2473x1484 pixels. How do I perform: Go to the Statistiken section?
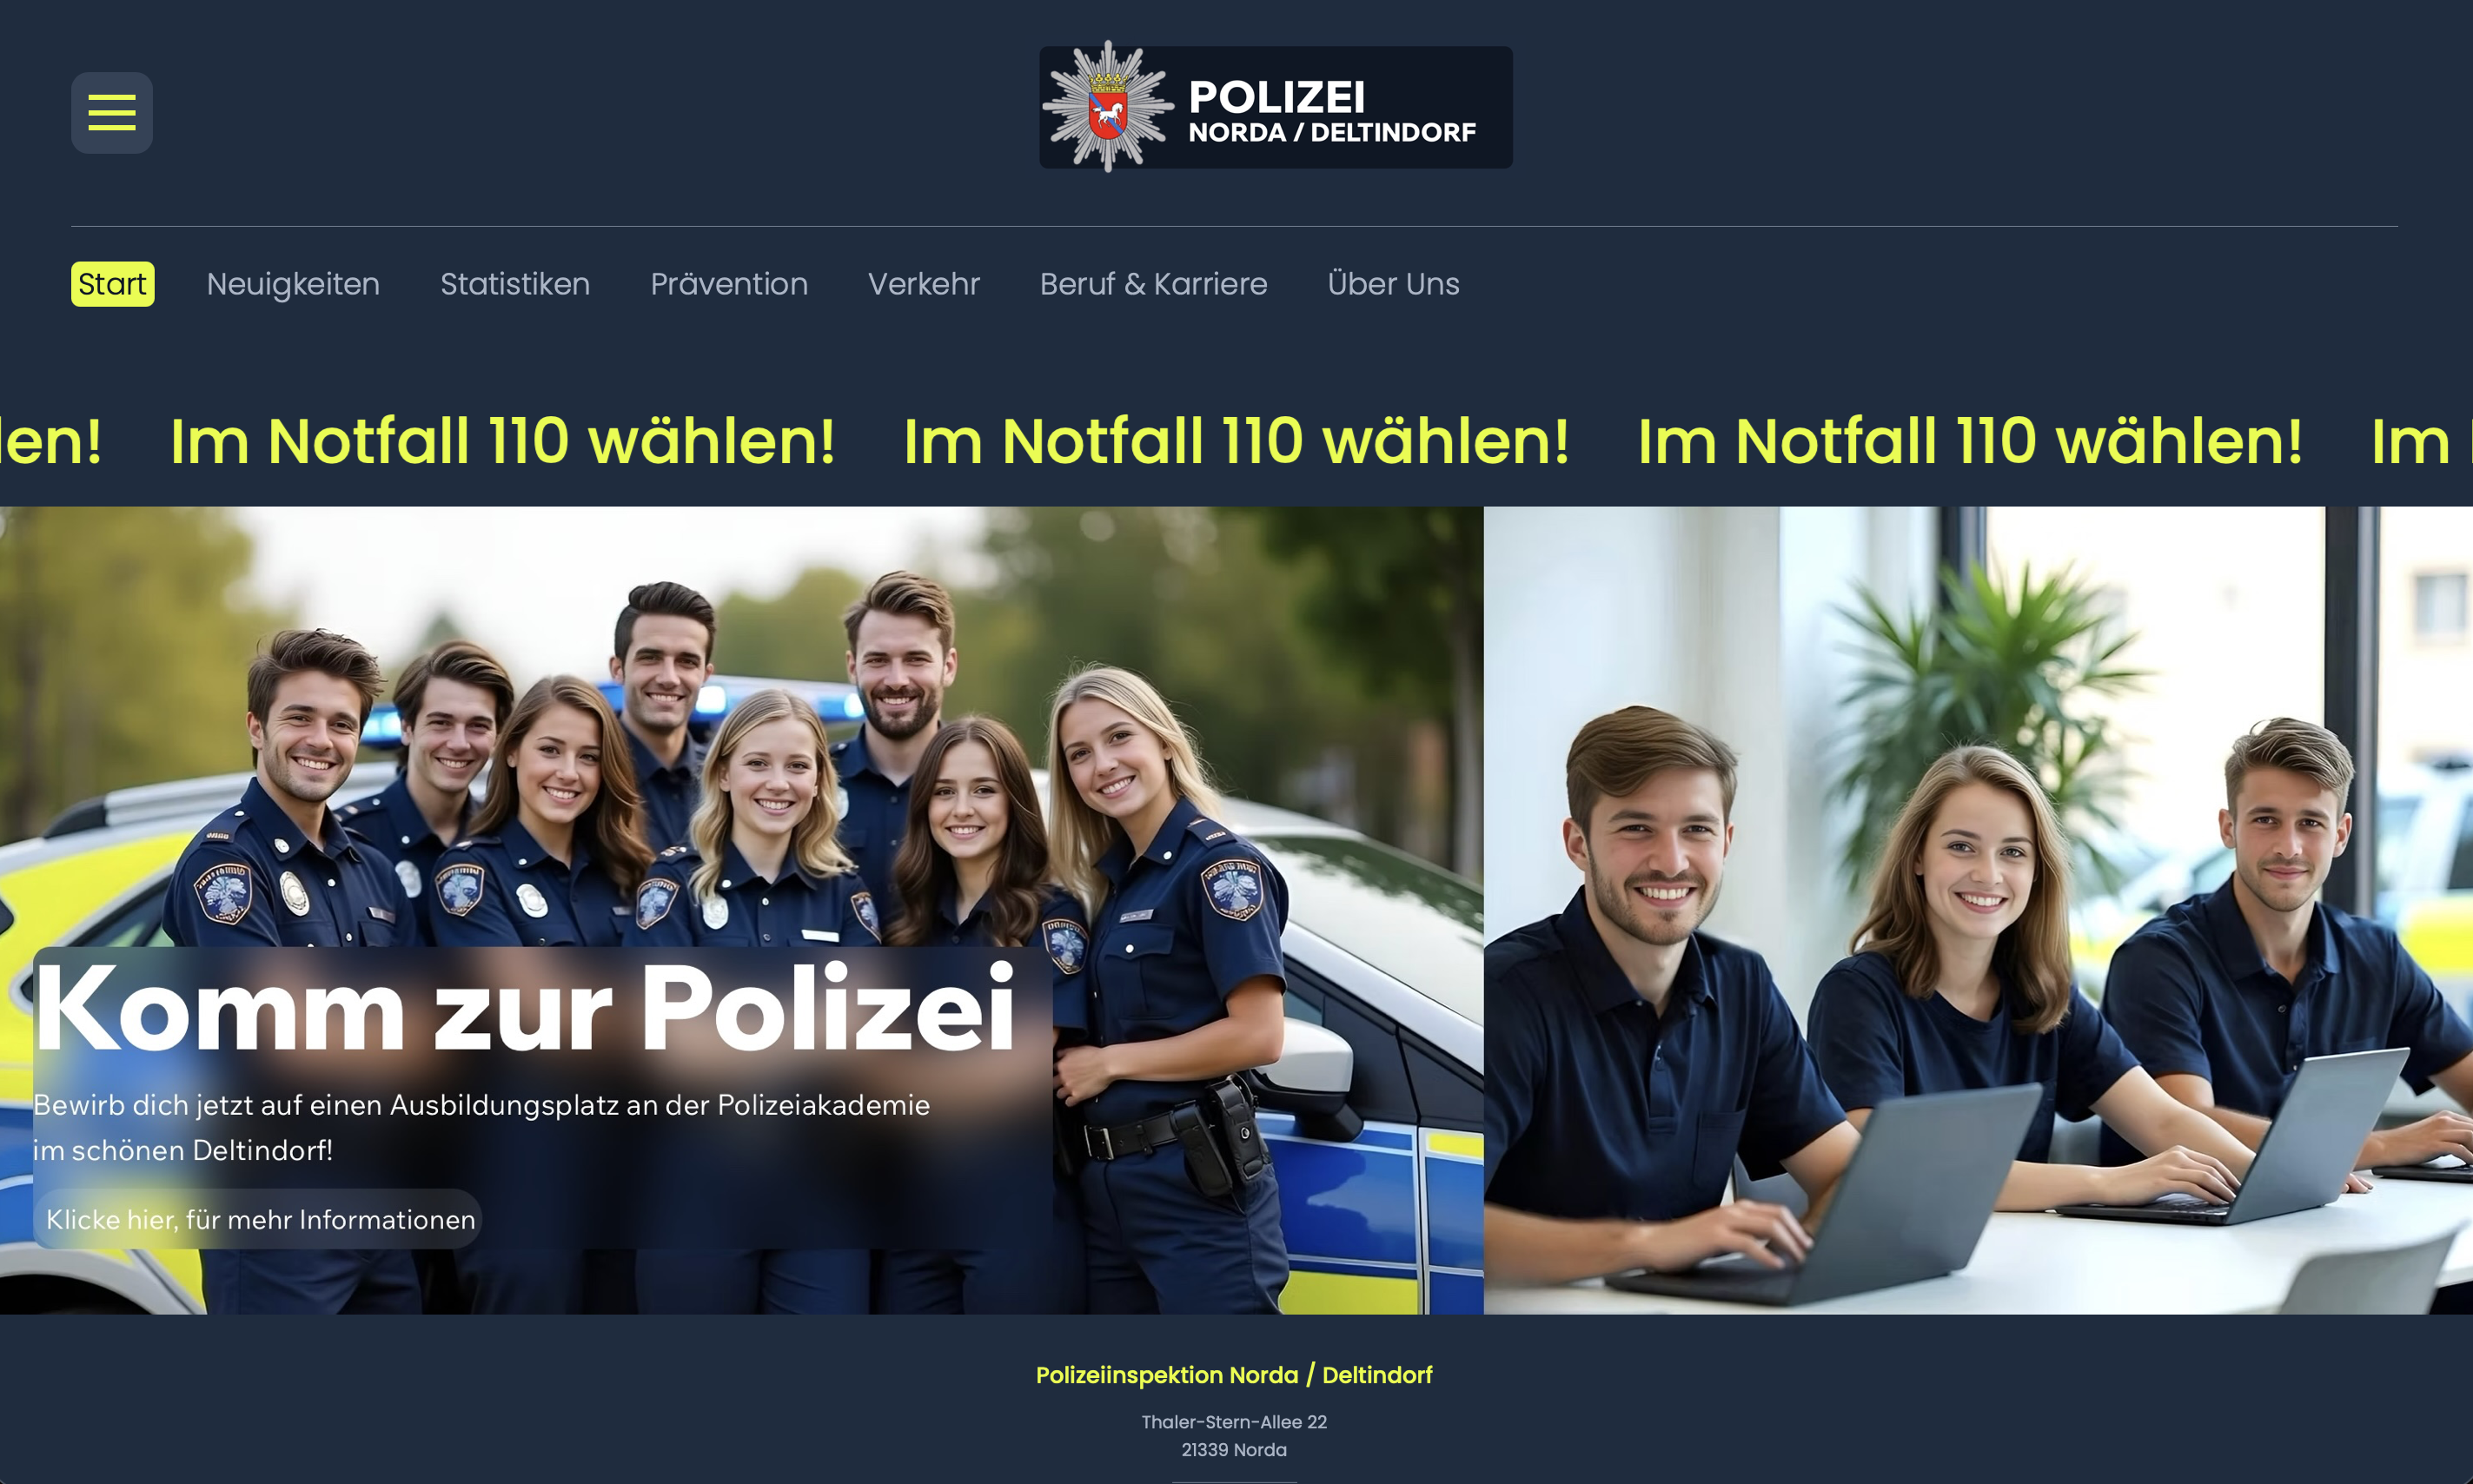click(515, 284)
